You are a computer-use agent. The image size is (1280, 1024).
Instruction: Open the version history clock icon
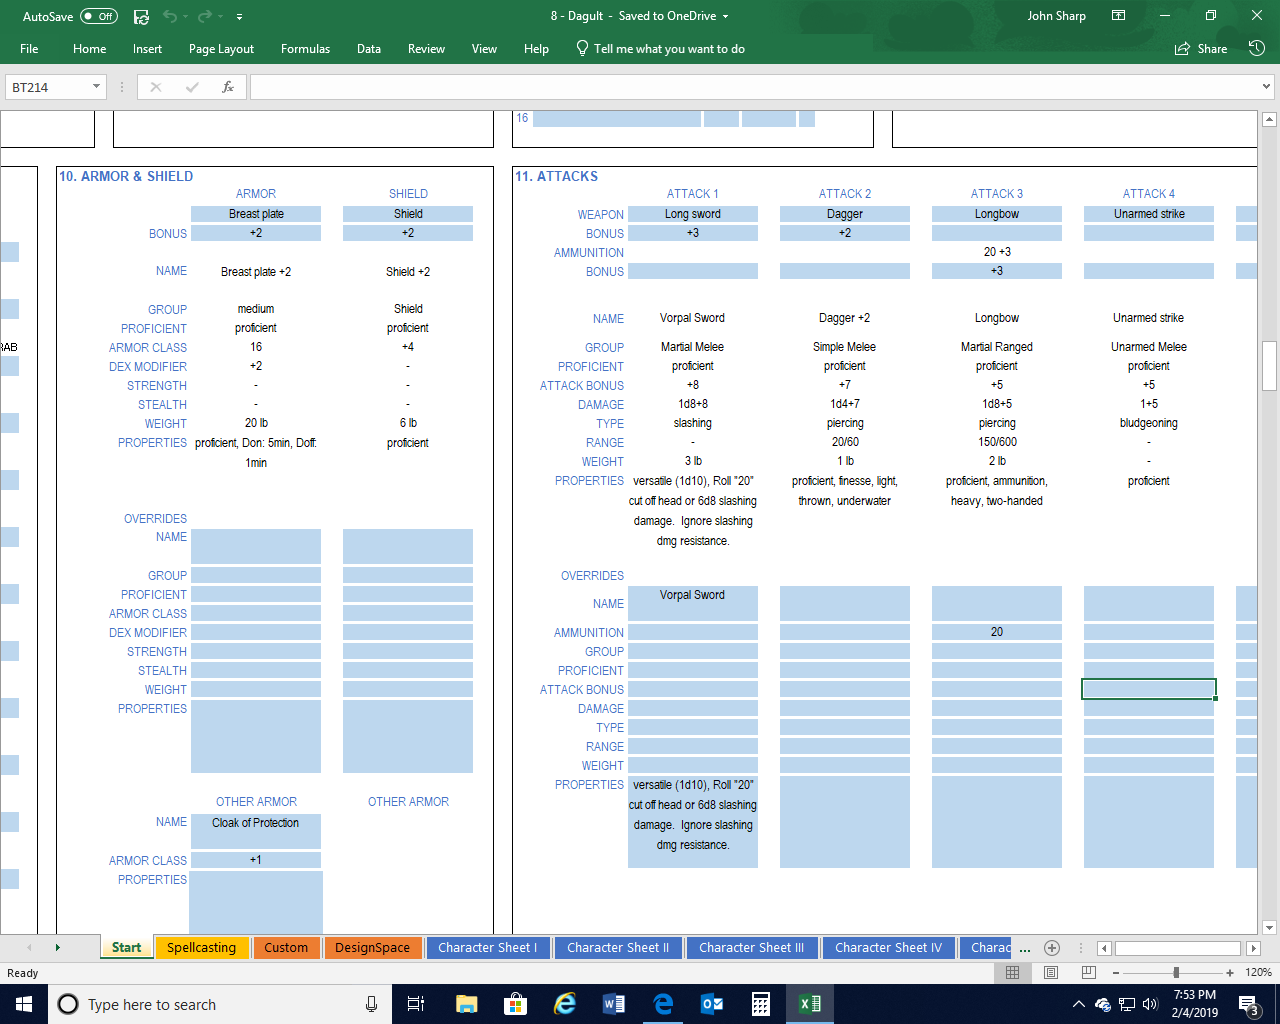(1257, 48)
